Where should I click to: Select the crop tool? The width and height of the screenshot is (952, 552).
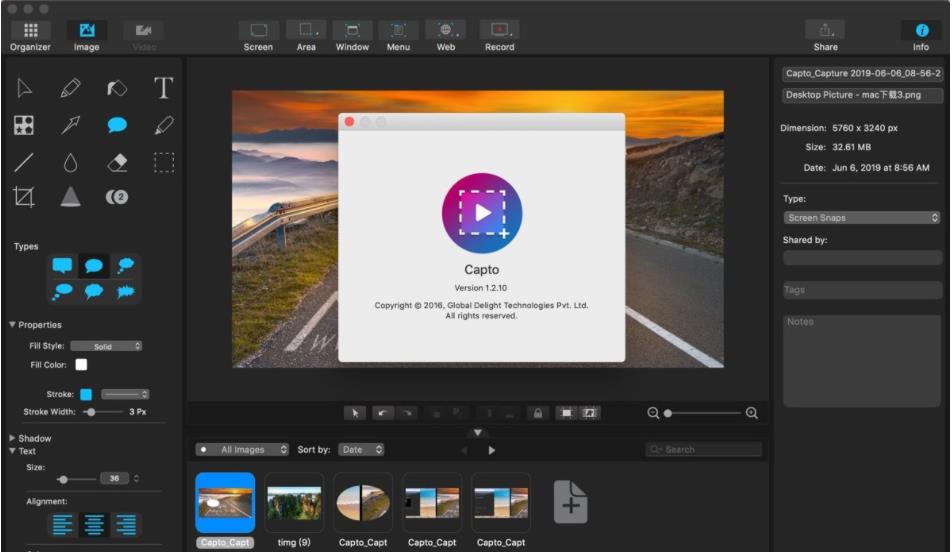coord(24,197)
